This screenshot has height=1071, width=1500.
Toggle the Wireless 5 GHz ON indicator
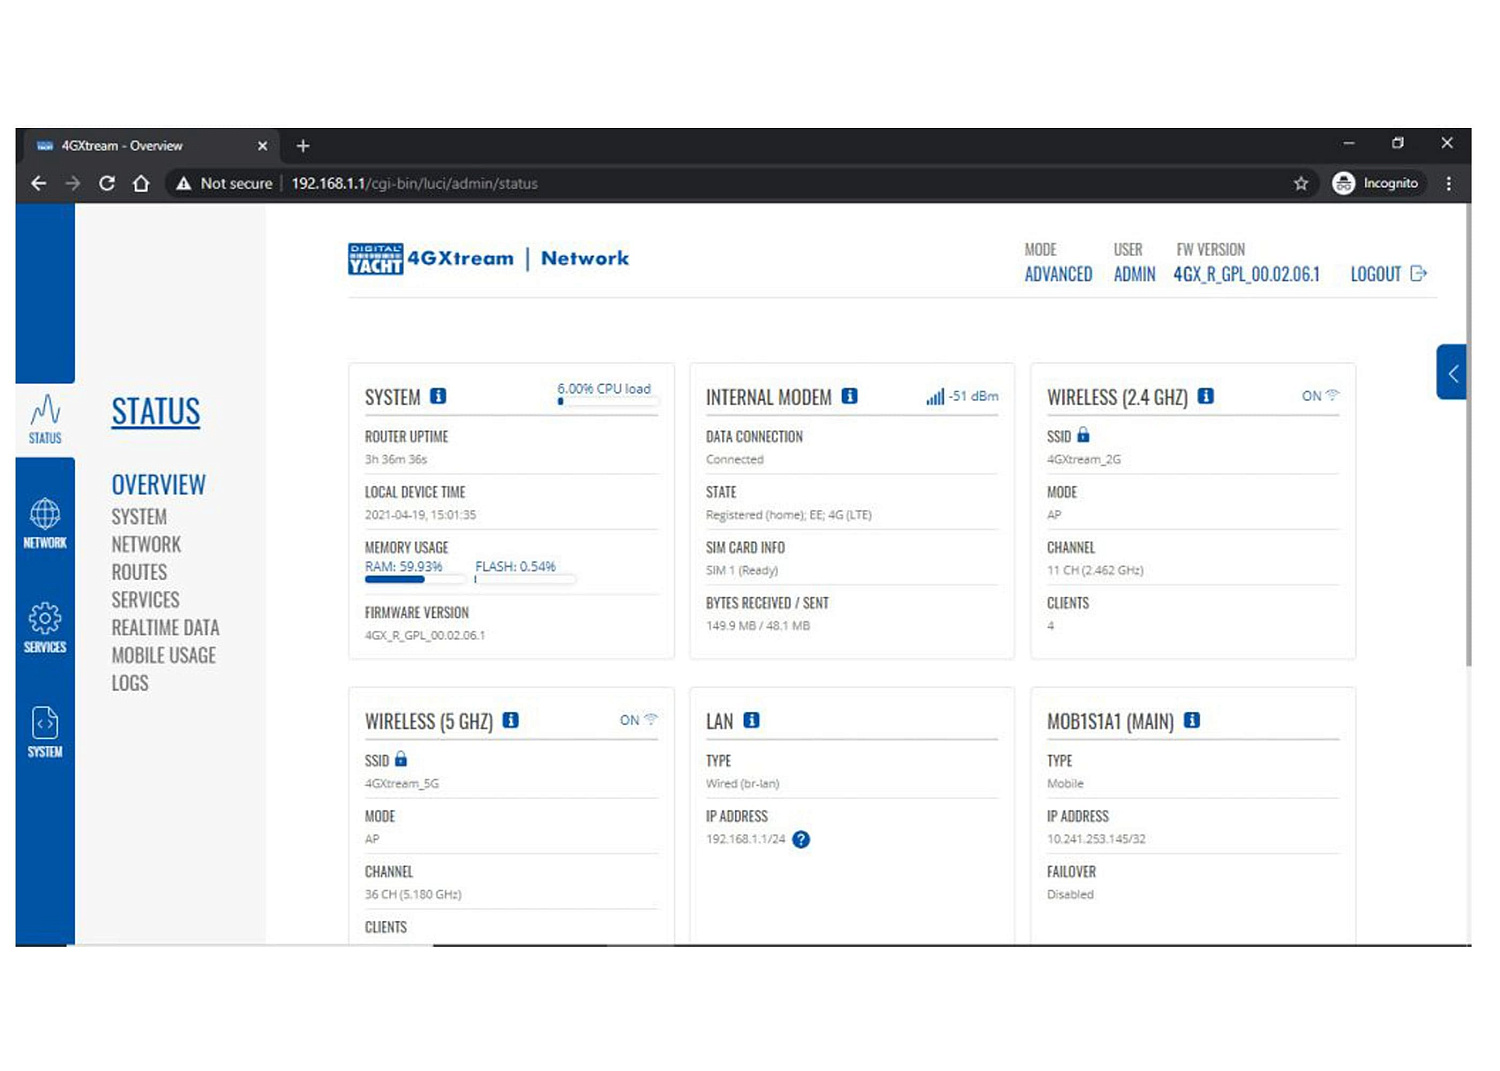(x=638, y=720)
